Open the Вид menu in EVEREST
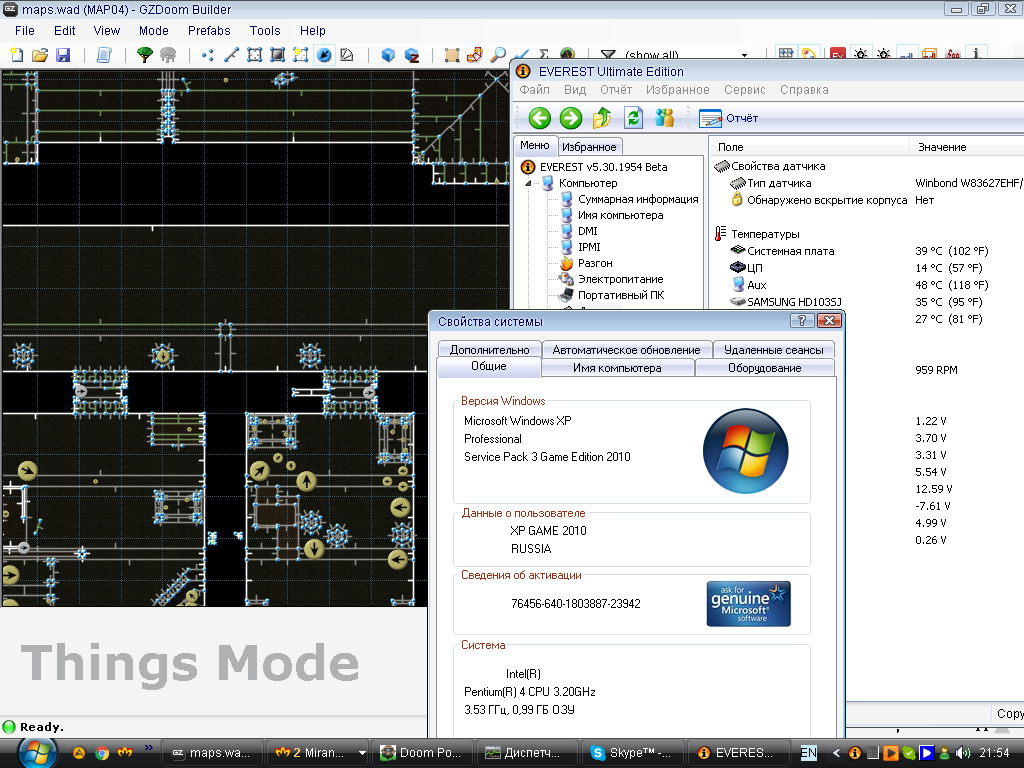Screen dimensions: 1024x768 coord(575,90)
